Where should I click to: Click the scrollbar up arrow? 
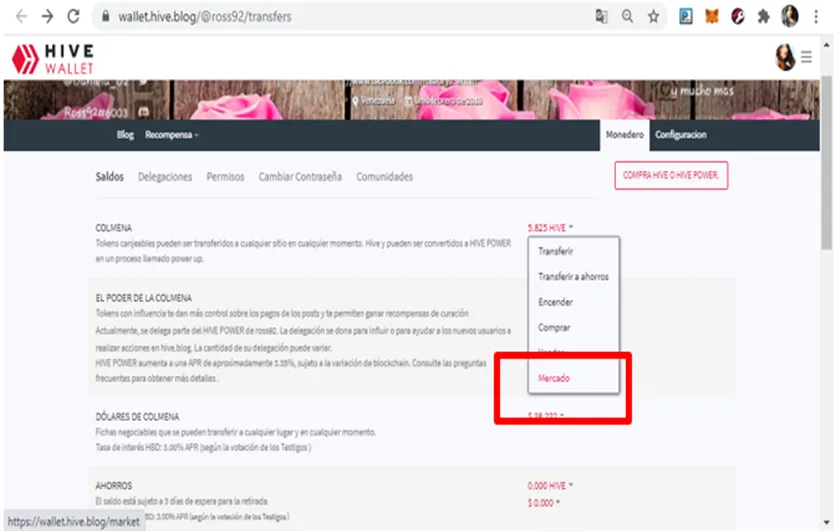[827, 43]
